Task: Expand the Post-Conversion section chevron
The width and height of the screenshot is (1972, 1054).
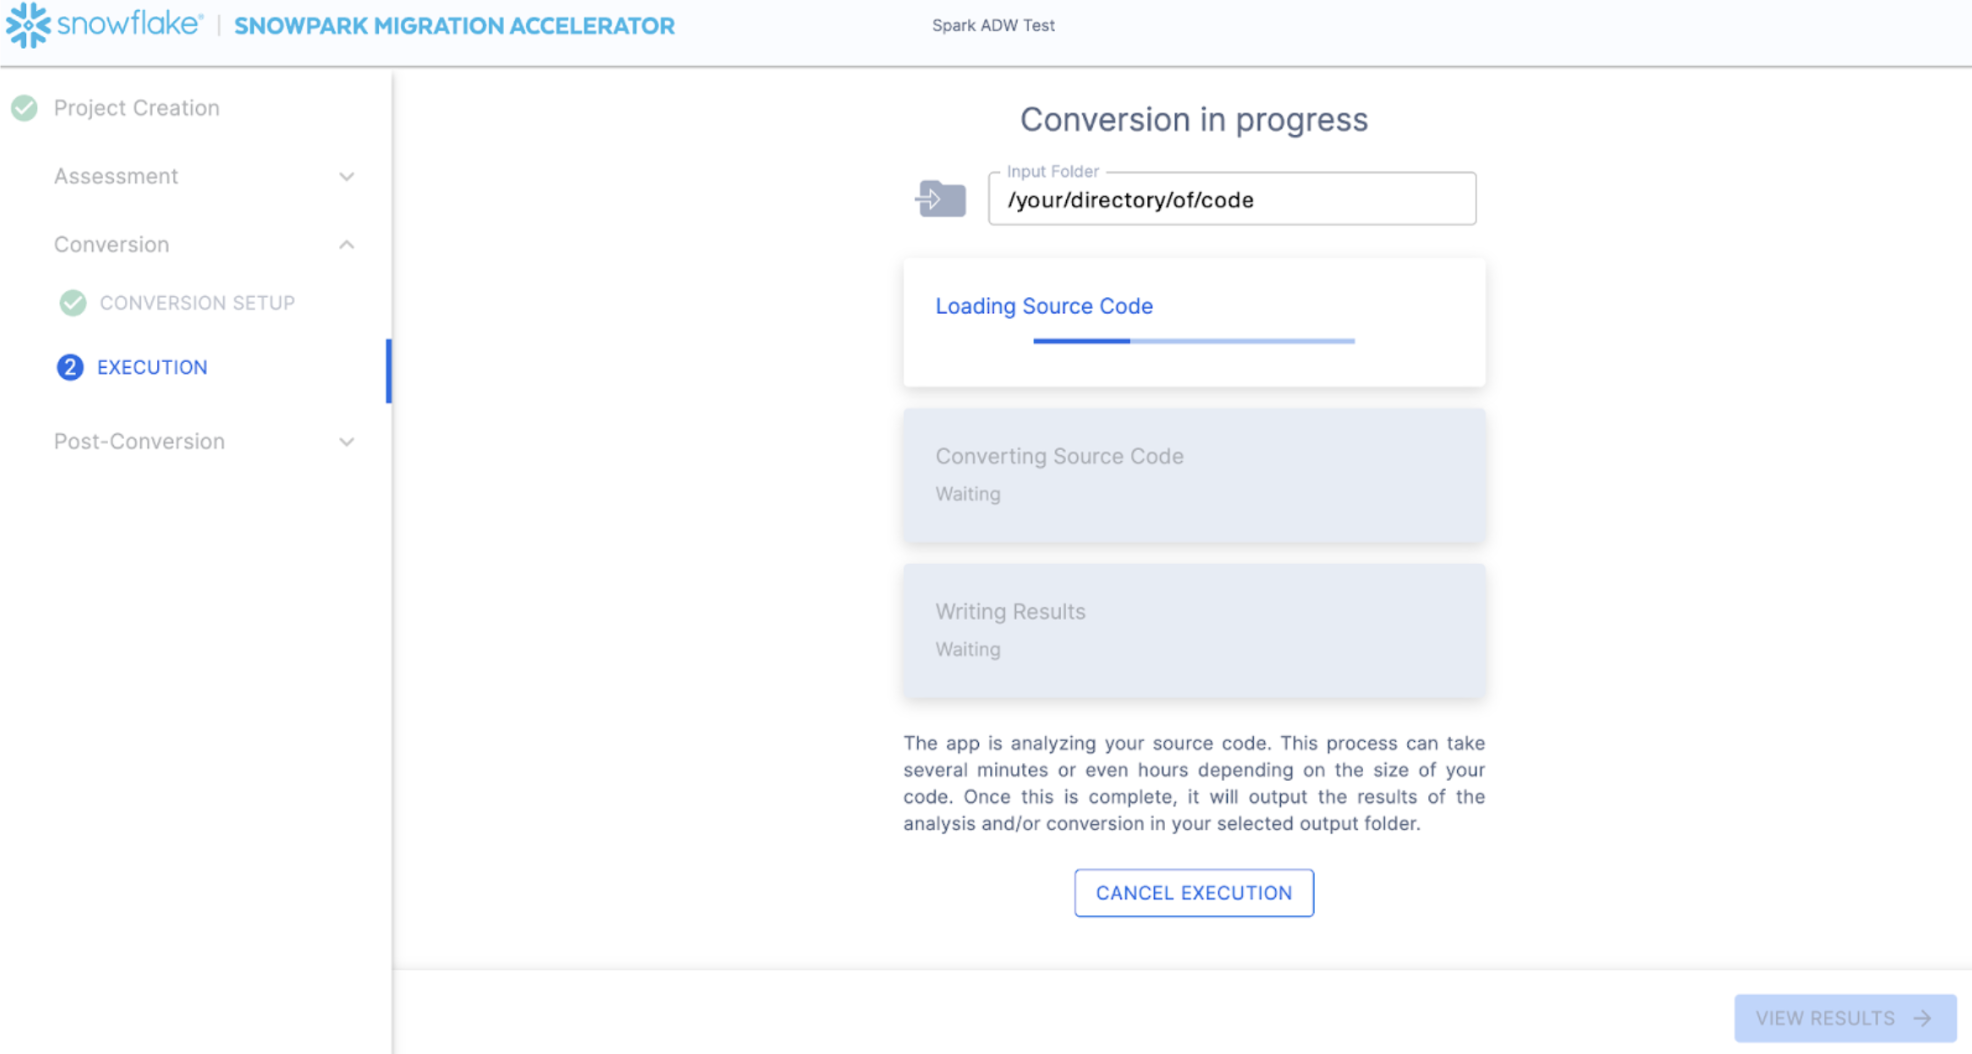Action: pyautogui.click(x=346, y=442)
